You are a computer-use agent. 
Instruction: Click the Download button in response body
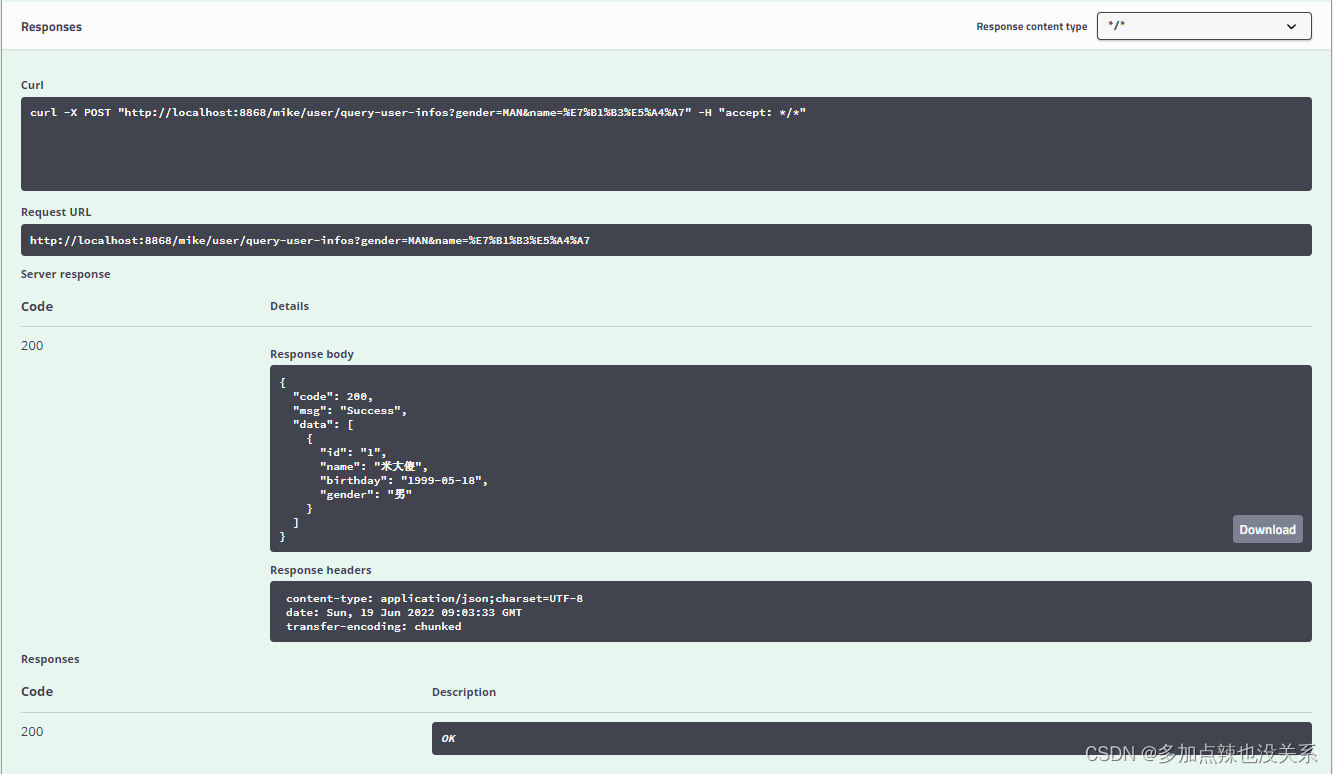tap(1267, 530)
